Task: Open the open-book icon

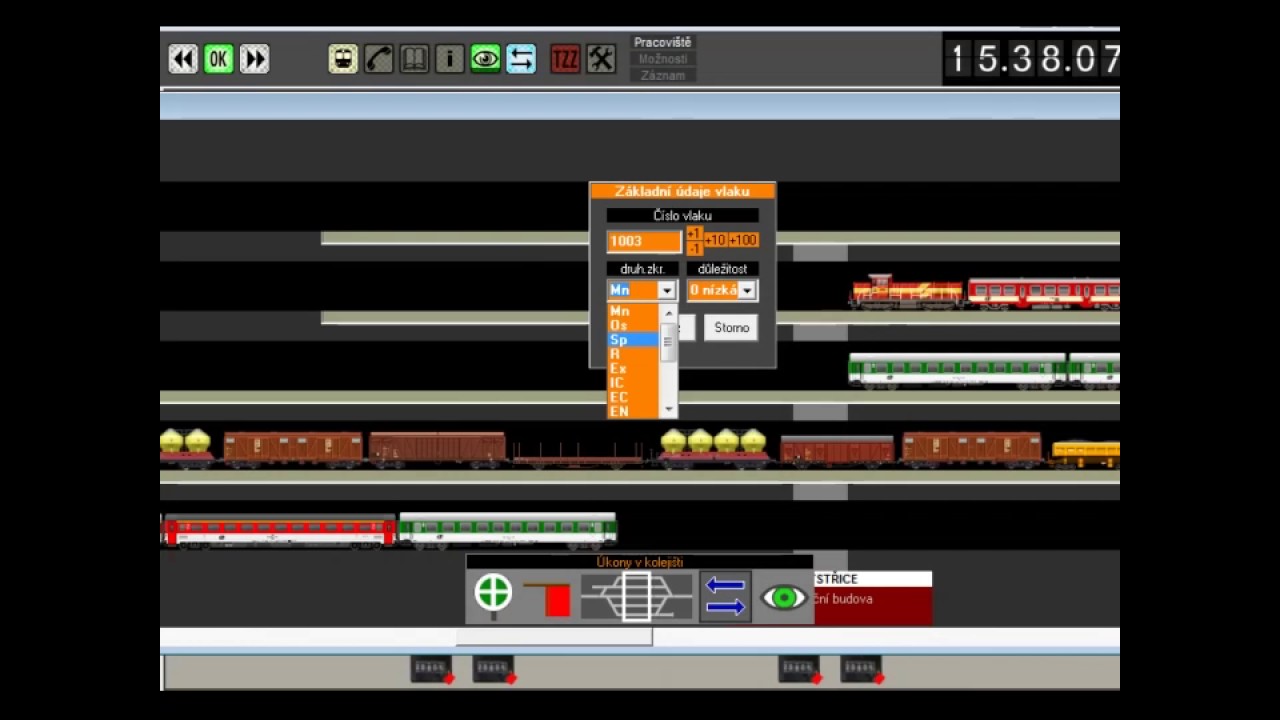Action: coord(414,59)
